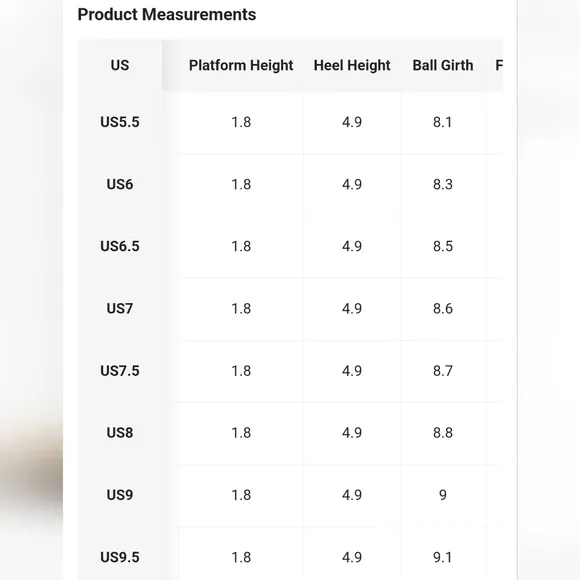Select the US7 size row label

point(120,308)
